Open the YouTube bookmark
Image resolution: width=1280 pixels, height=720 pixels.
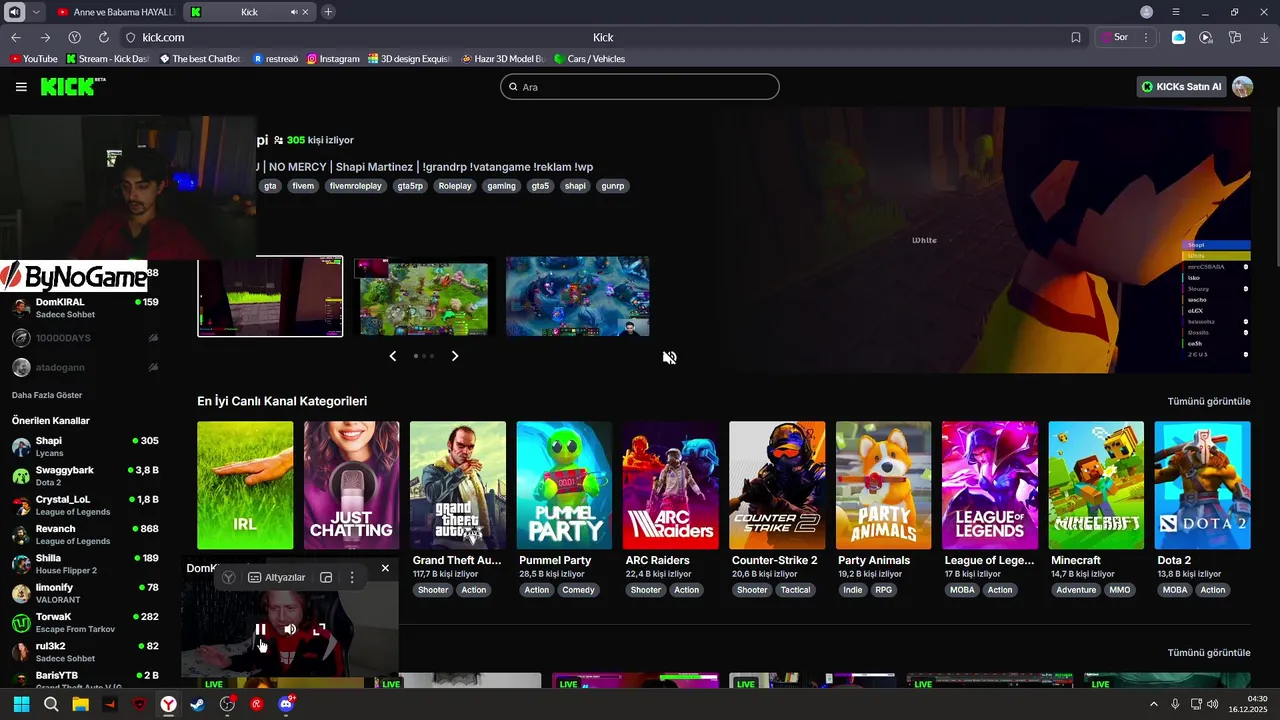(x=34, y=59)
